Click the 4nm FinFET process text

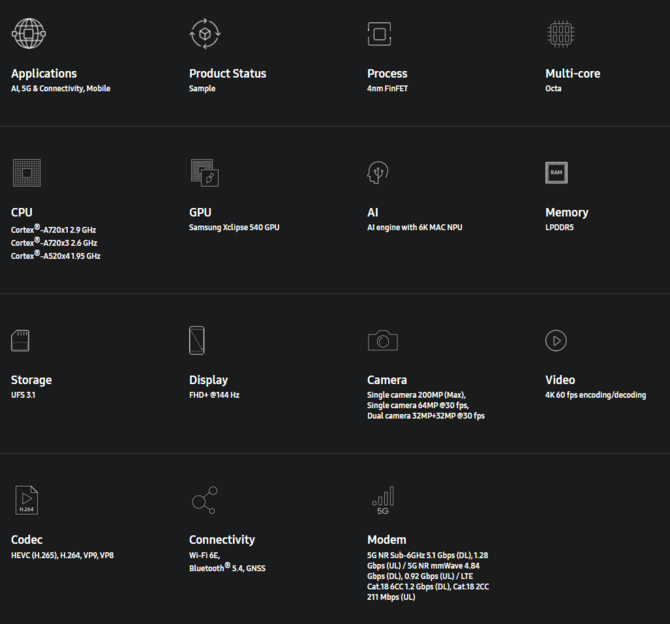point(388,88)
